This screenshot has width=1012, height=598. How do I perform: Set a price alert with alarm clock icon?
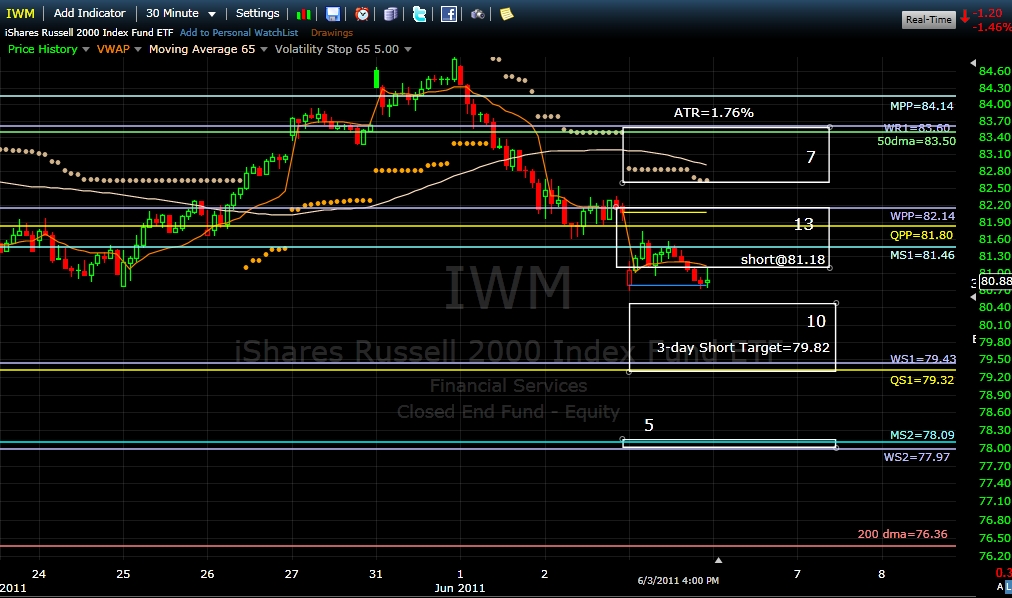(x=362, y=14)
